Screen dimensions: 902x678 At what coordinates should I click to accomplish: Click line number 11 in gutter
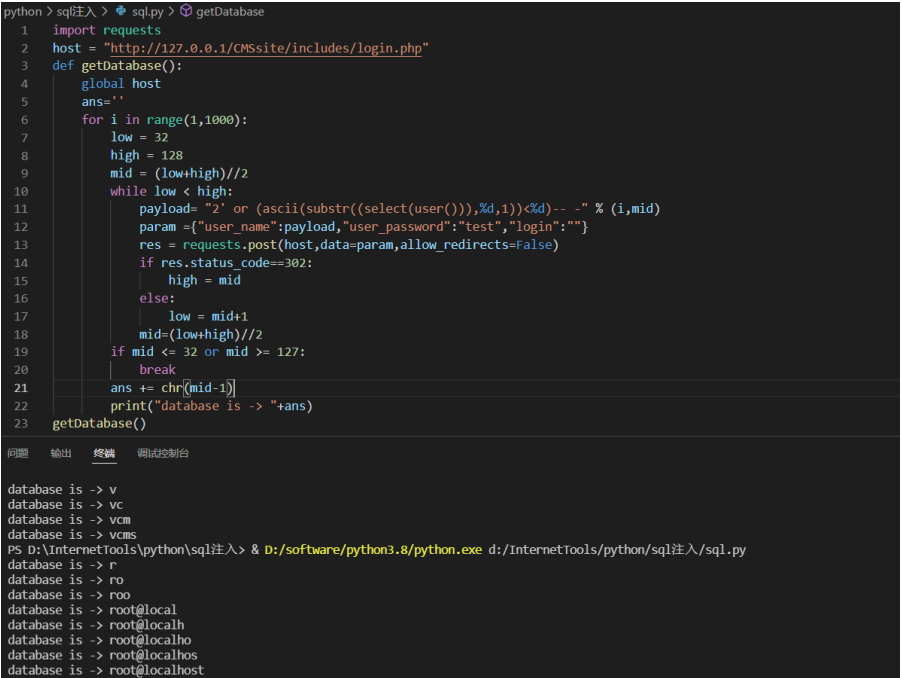pyautogui.click(x=21, y=209)
